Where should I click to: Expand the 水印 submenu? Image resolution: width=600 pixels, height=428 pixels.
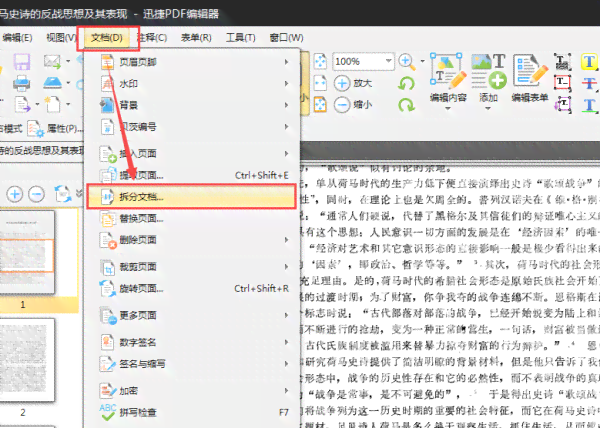pos(191,83)
